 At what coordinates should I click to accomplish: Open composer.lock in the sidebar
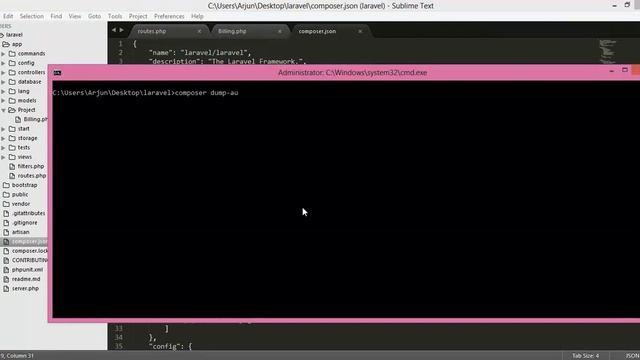[x=29, y=251]
